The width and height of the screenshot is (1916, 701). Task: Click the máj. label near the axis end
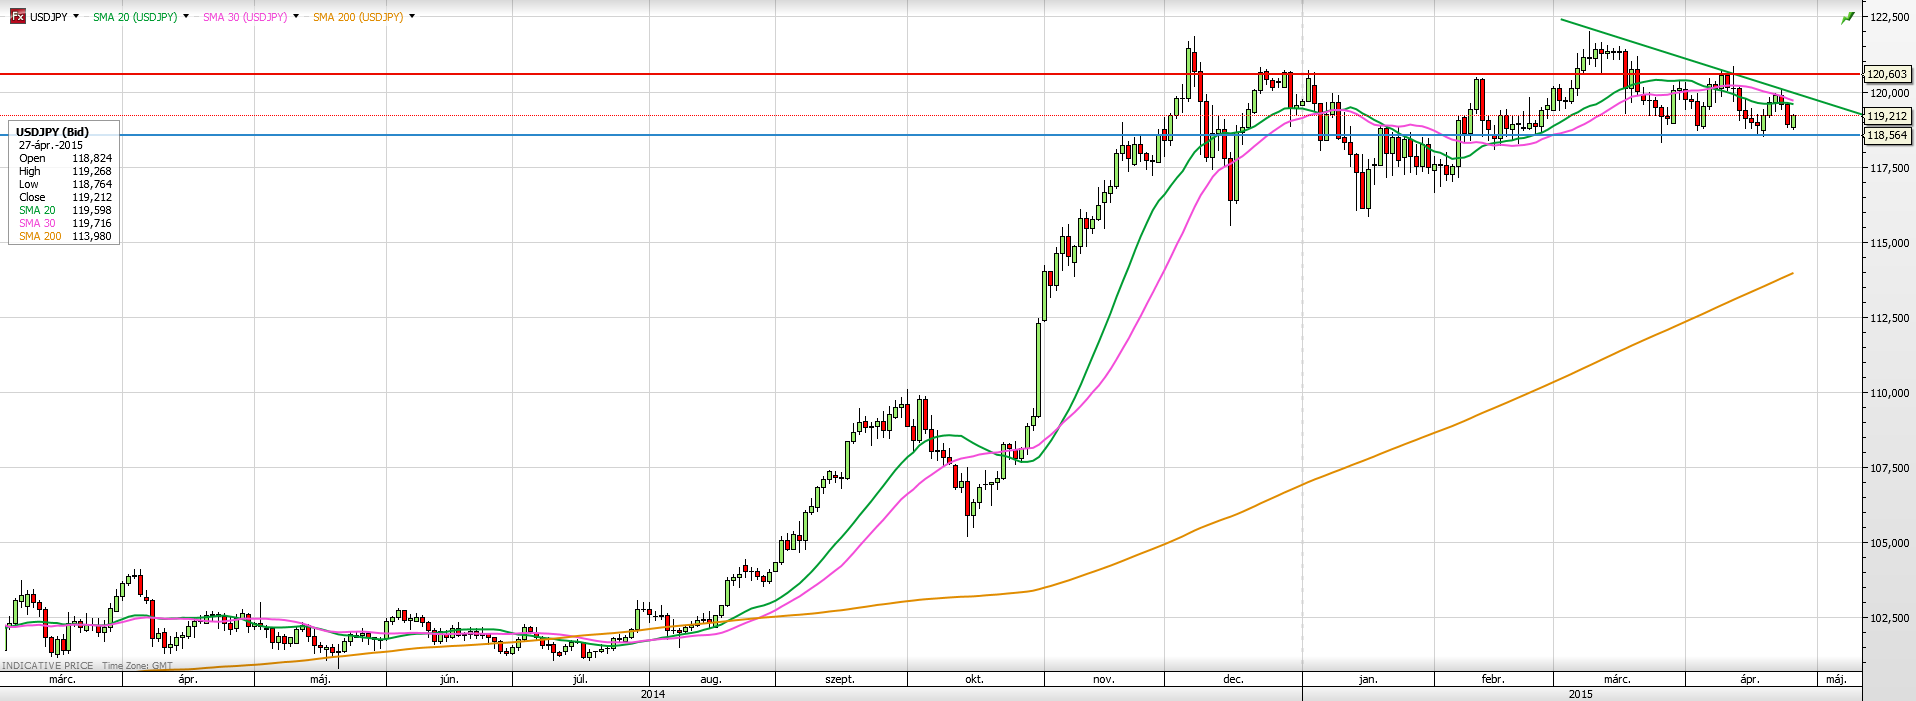1836,679
